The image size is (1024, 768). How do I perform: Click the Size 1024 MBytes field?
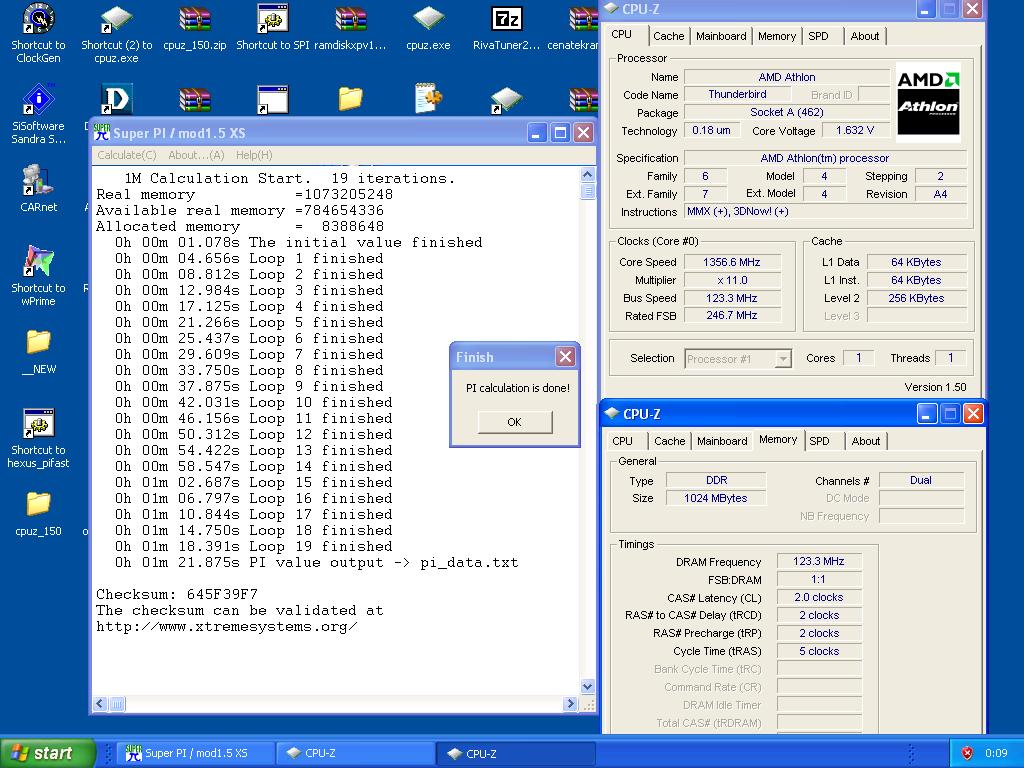(715, 498)
